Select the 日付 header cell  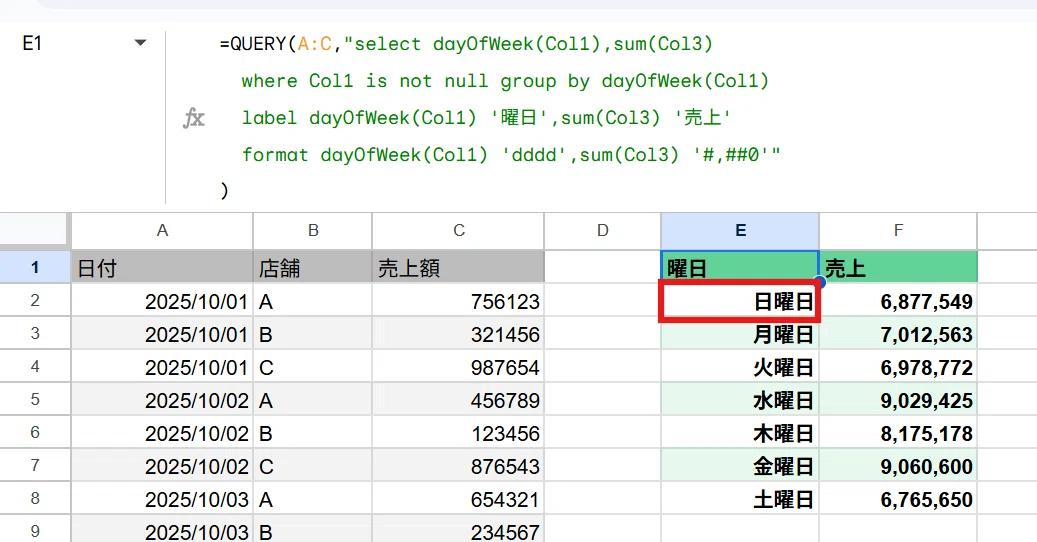tap(162, 267)
